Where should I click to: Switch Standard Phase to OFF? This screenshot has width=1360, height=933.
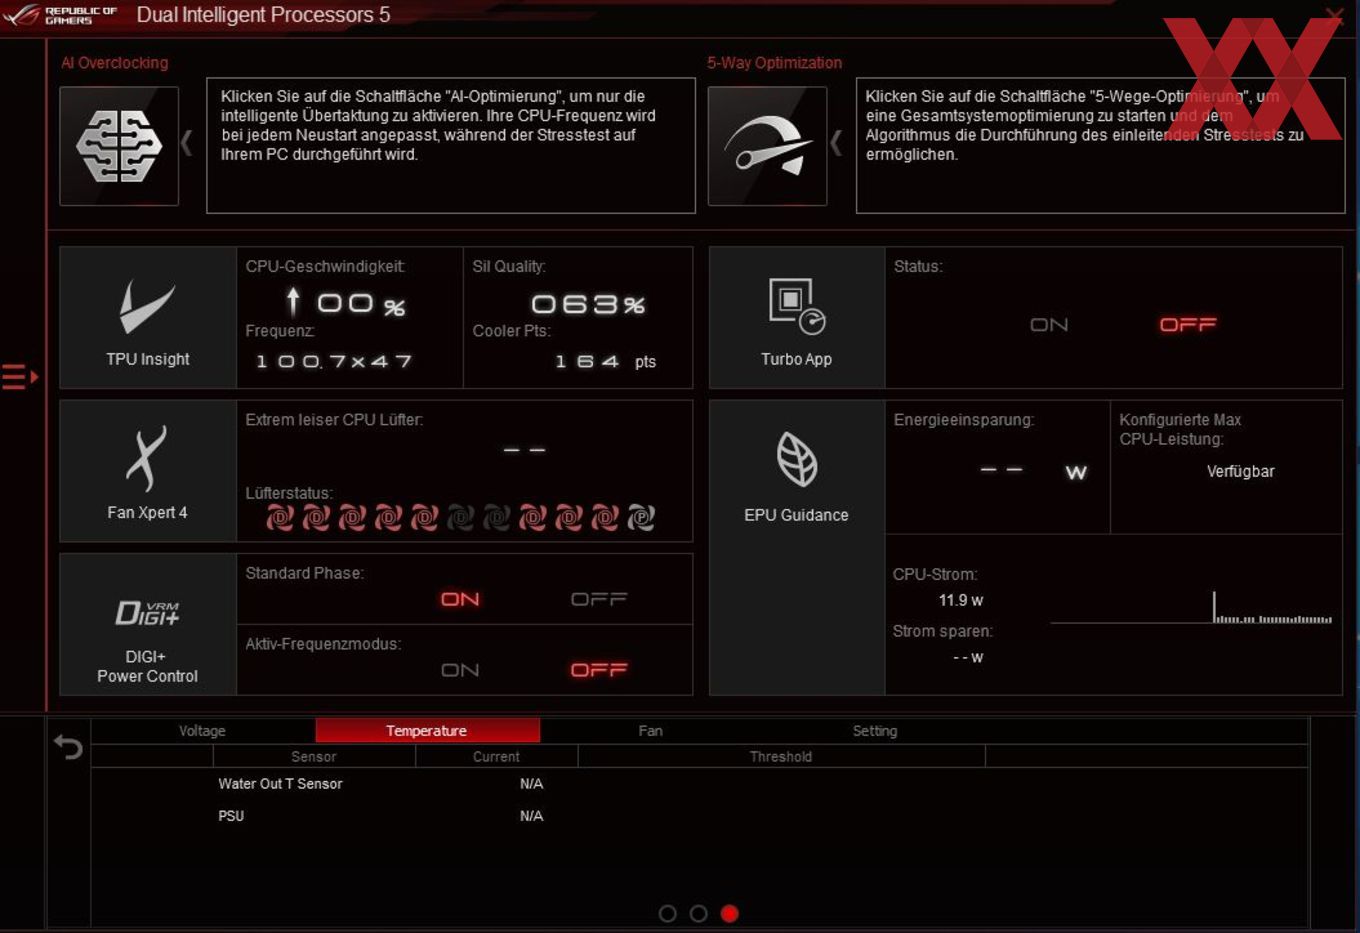(599, 599)
